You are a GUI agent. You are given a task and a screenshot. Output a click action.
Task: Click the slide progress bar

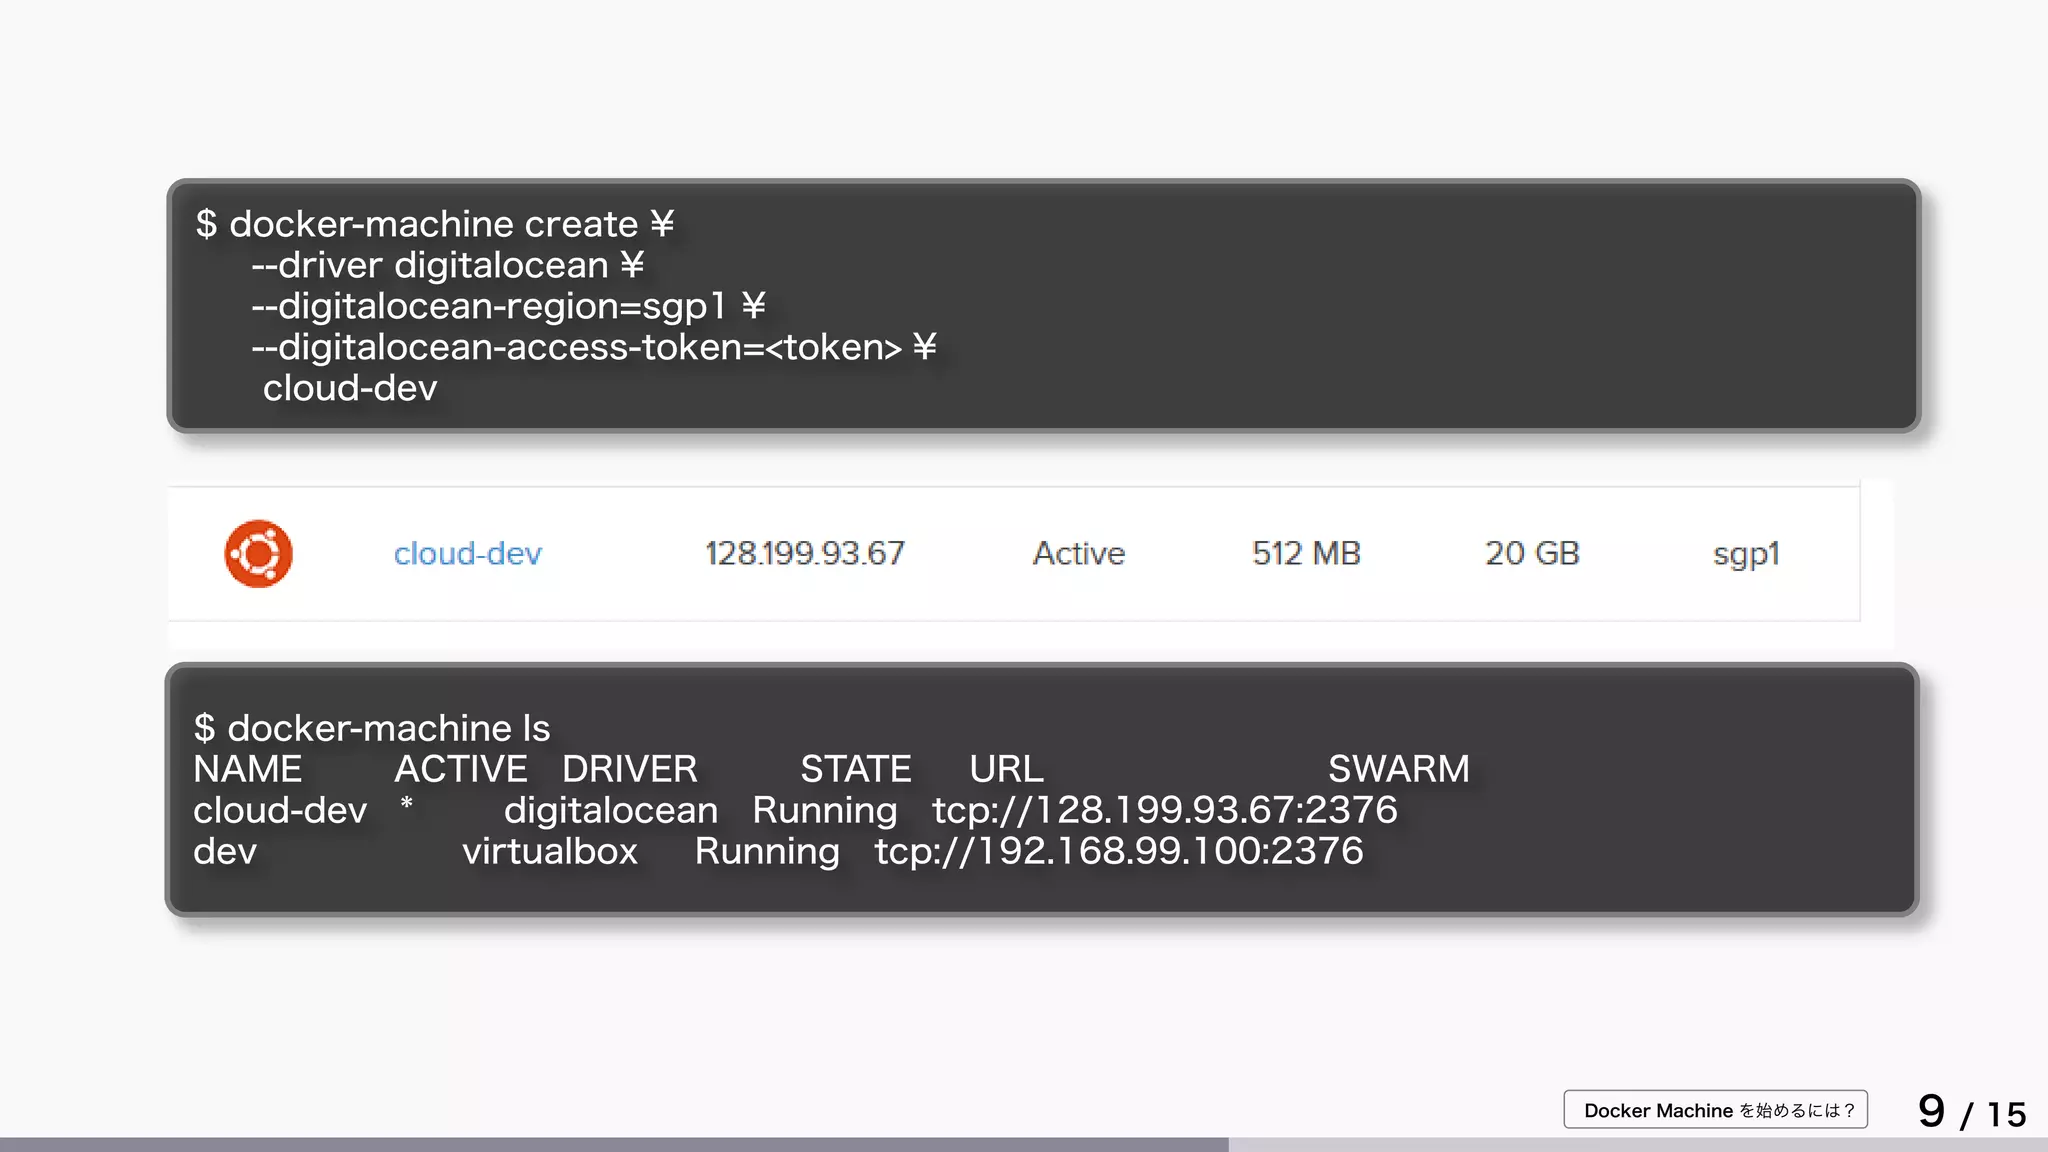pyautogui.click(x=1024, y=1144)
